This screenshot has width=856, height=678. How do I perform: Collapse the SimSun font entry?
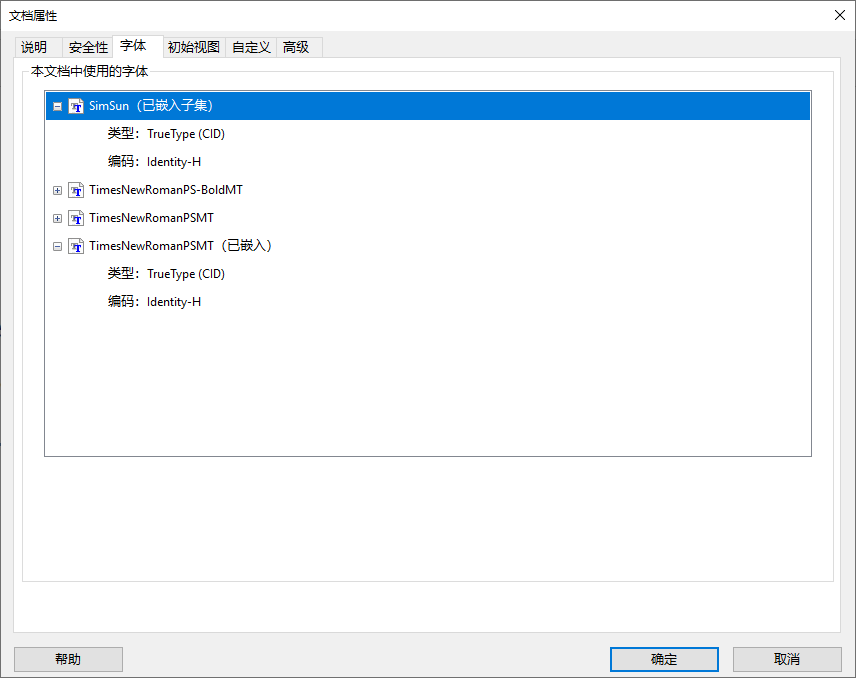(x=58, y=106)
